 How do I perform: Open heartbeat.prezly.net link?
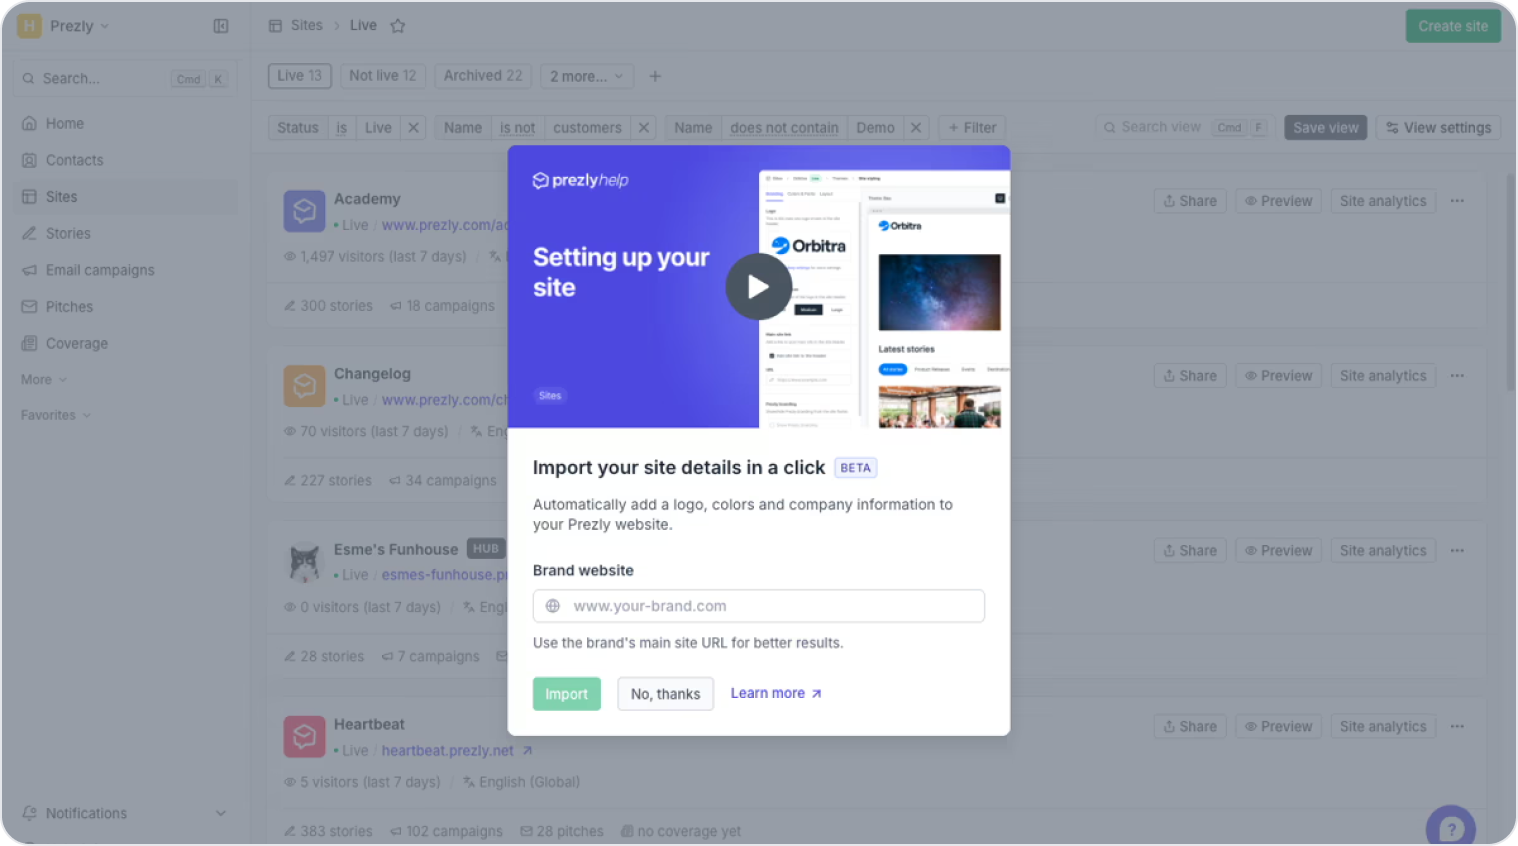pos(456,751)
